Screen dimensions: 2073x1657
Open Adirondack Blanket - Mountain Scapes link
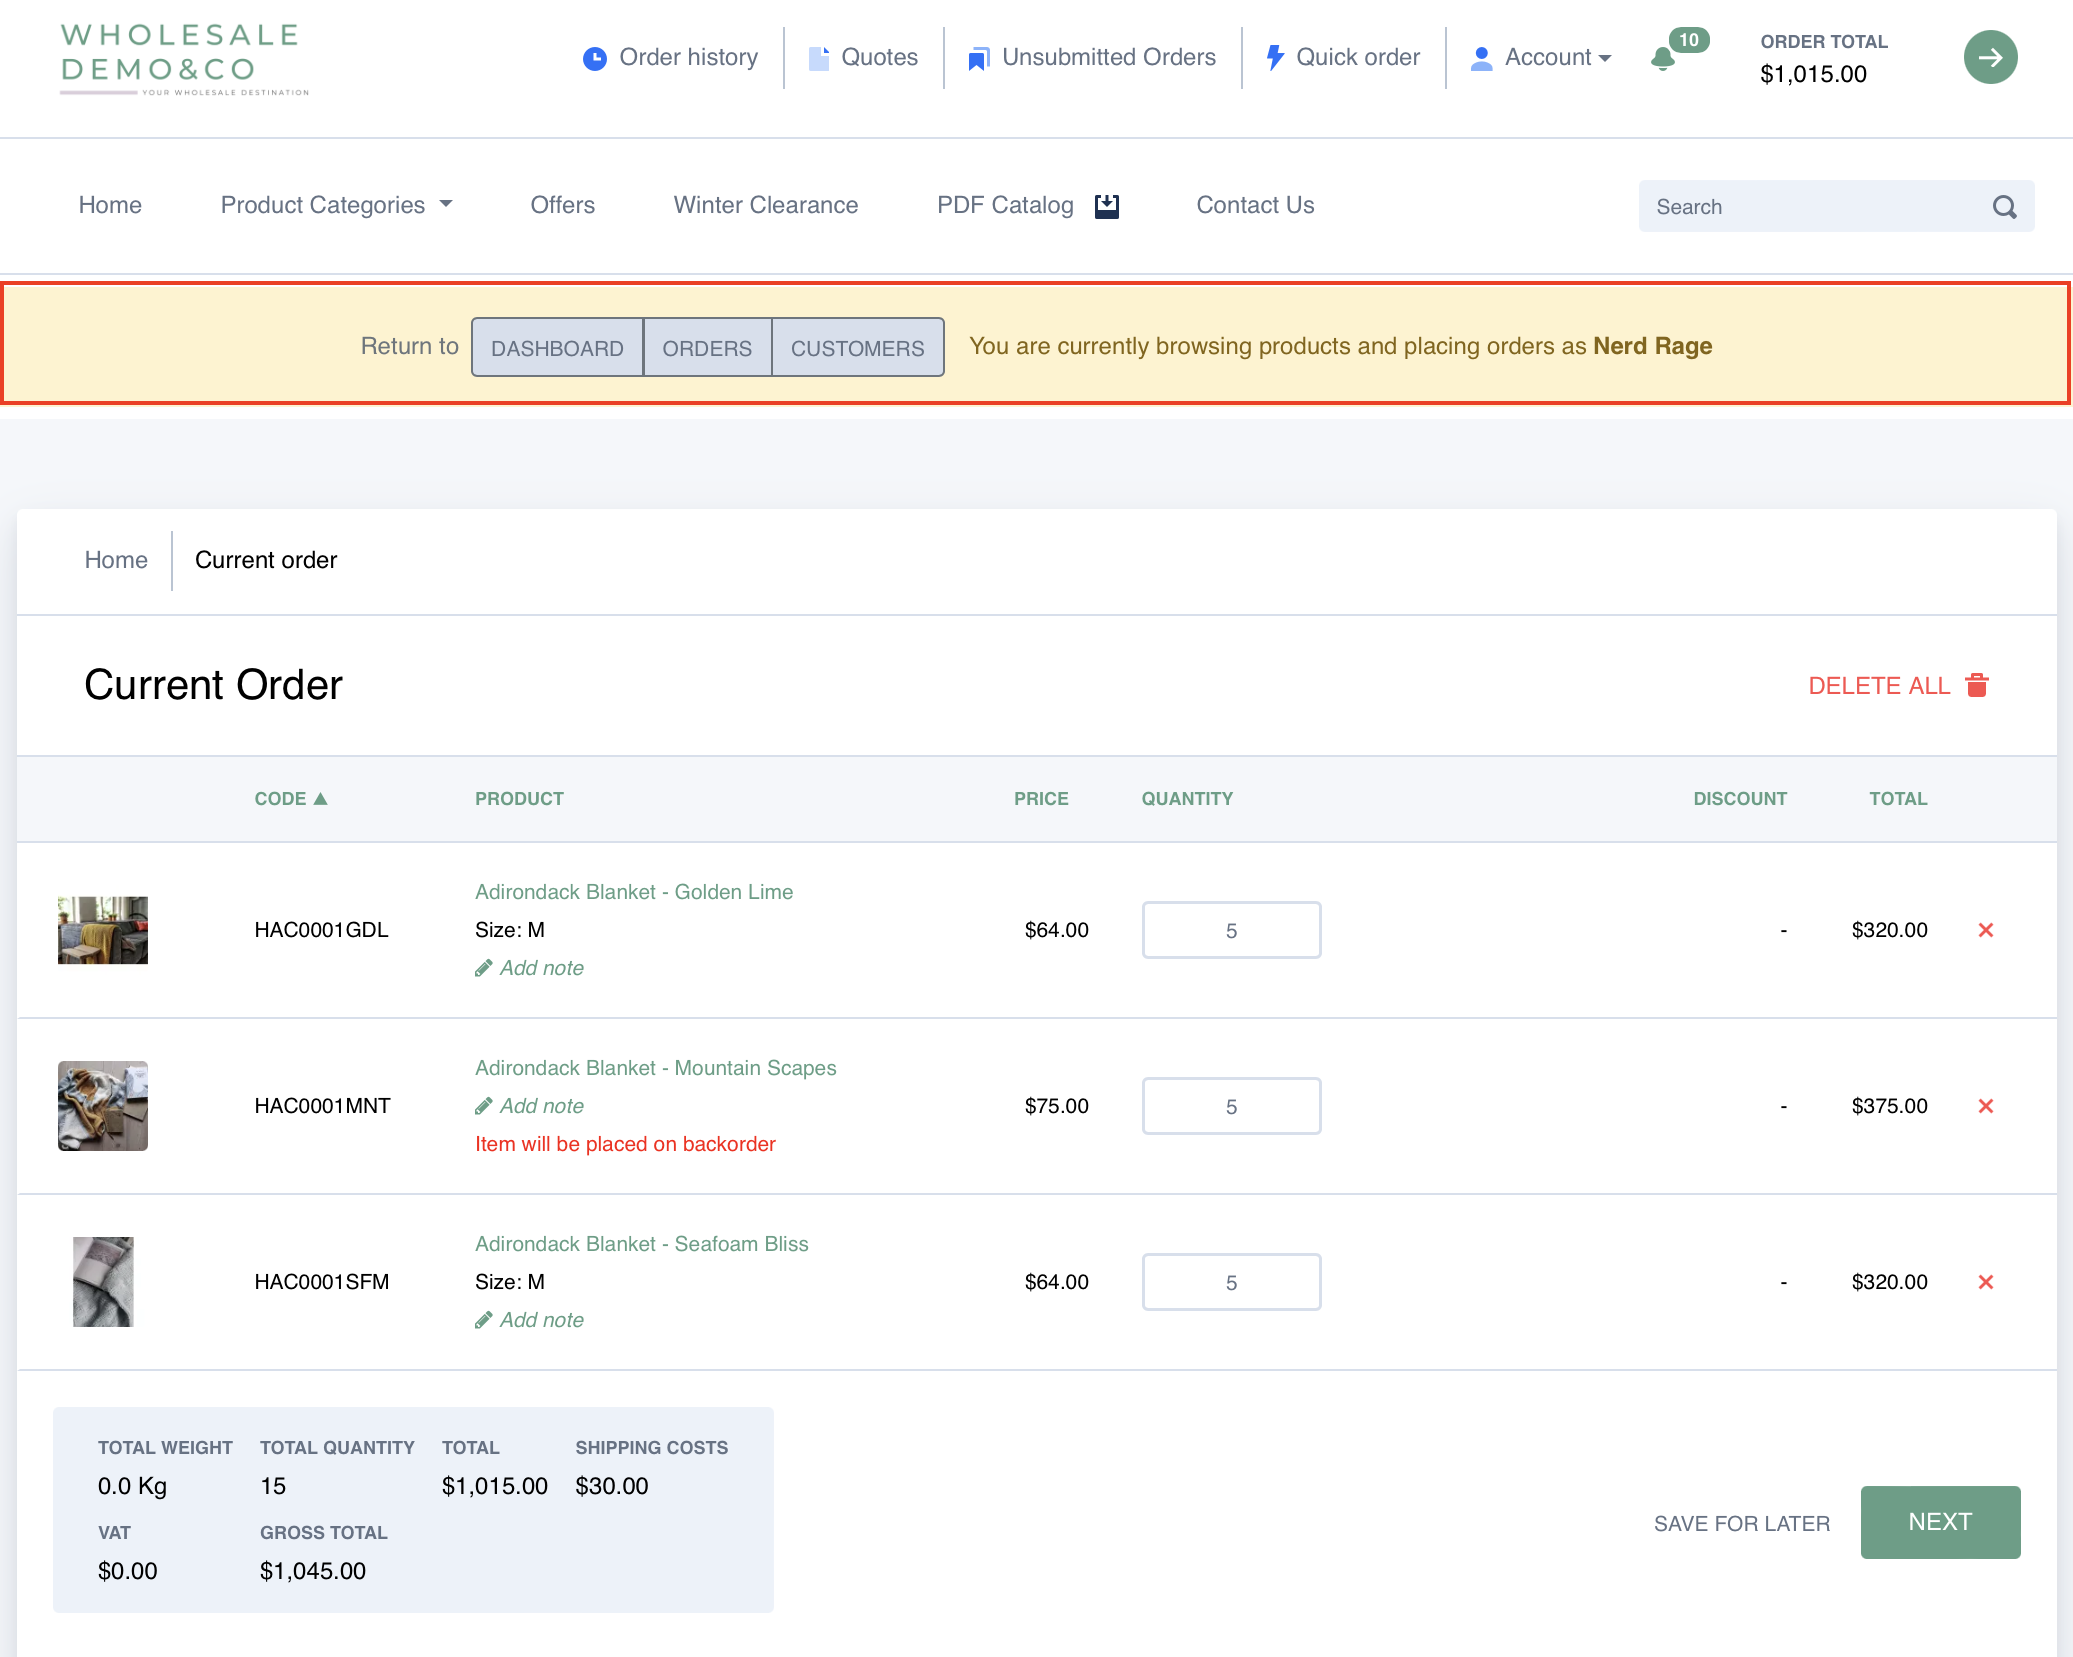[x=655, y=1068]
